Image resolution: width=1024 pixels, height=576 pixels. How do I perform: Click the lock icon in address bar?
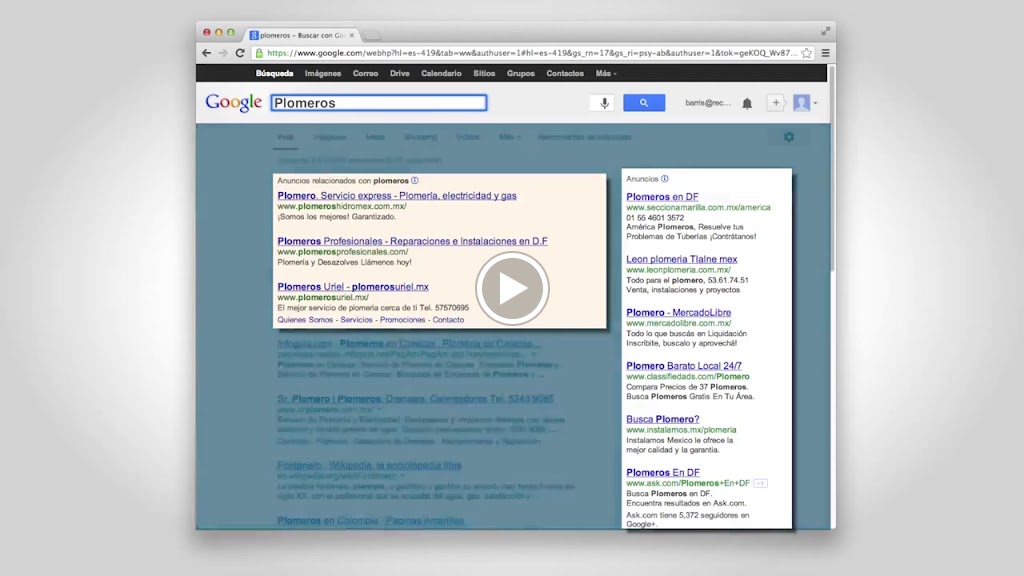[259, 53]
